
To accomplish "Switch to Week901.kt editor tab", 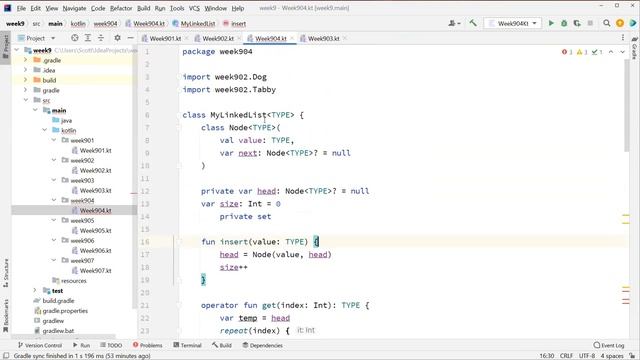I will pos(165,38).
